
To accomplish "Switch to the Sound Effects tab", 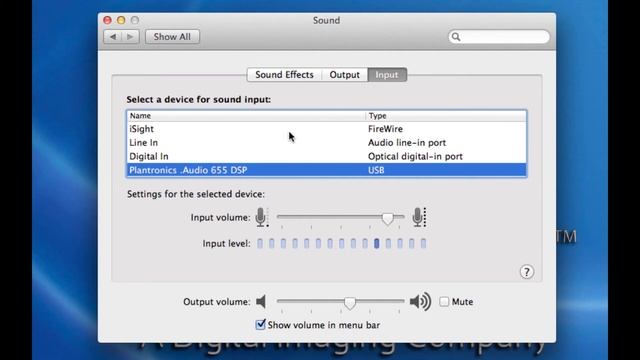I will point(284,75).
